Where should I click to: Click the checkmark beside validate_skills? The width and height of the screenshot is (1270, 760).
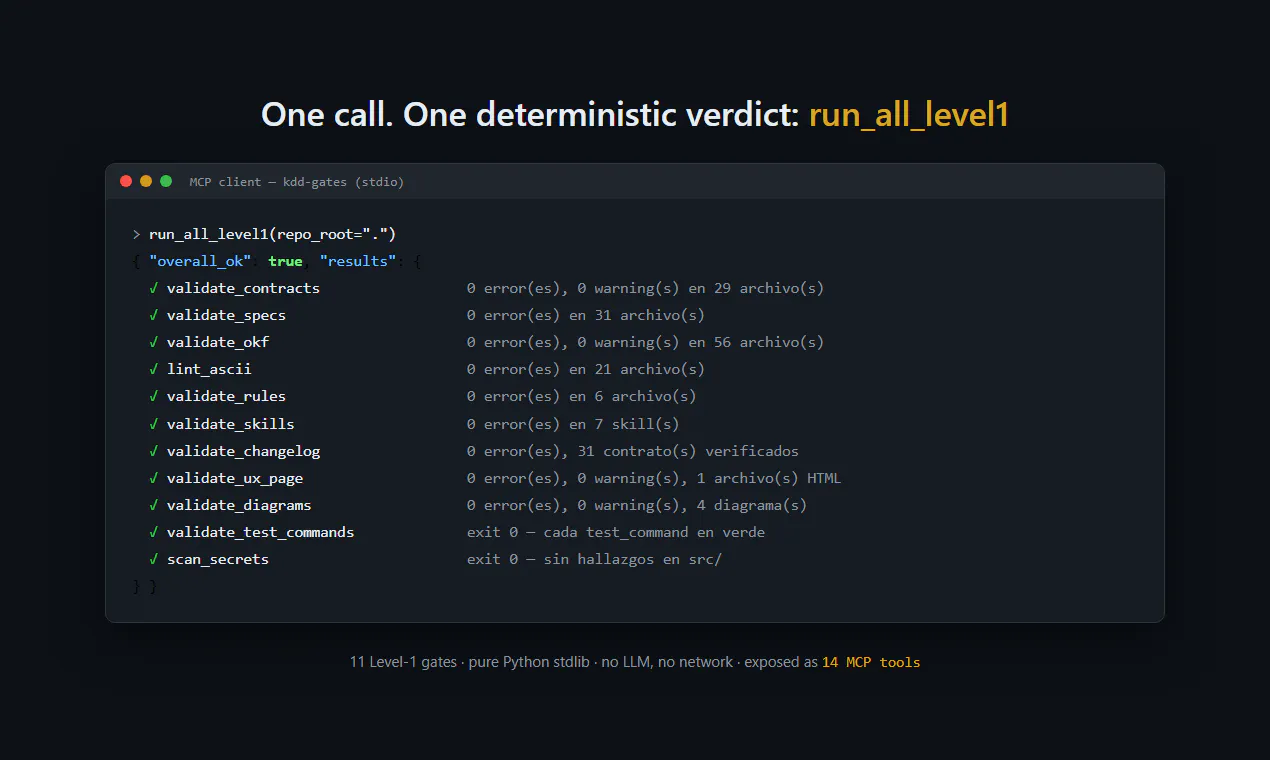coord(154,424)
